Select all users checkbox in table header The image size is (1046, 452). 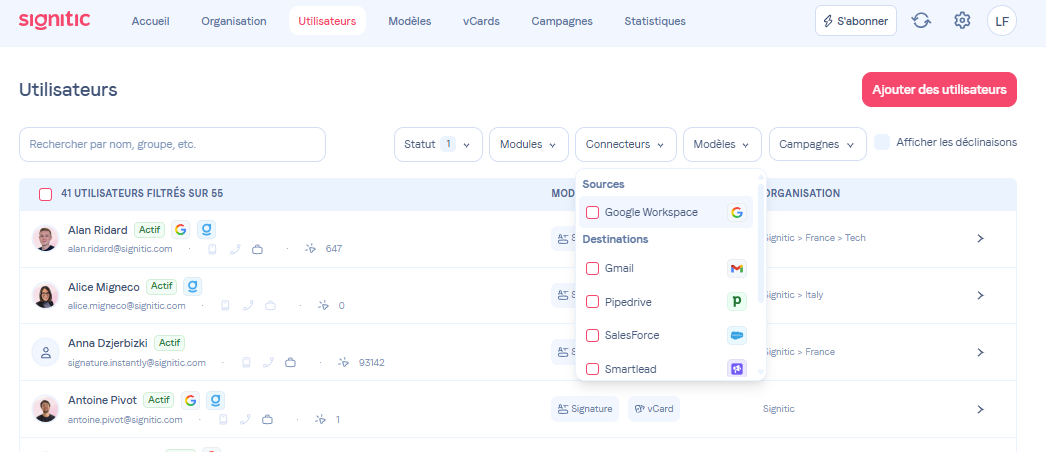[45, 194]
